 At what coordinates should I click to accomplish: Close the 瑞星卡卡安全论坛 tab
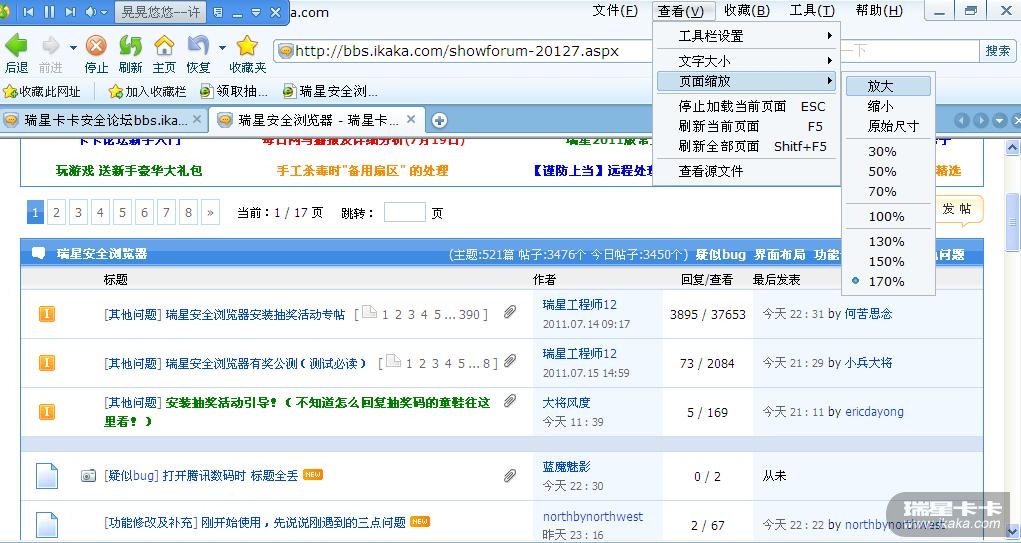(x=197, y=120)
